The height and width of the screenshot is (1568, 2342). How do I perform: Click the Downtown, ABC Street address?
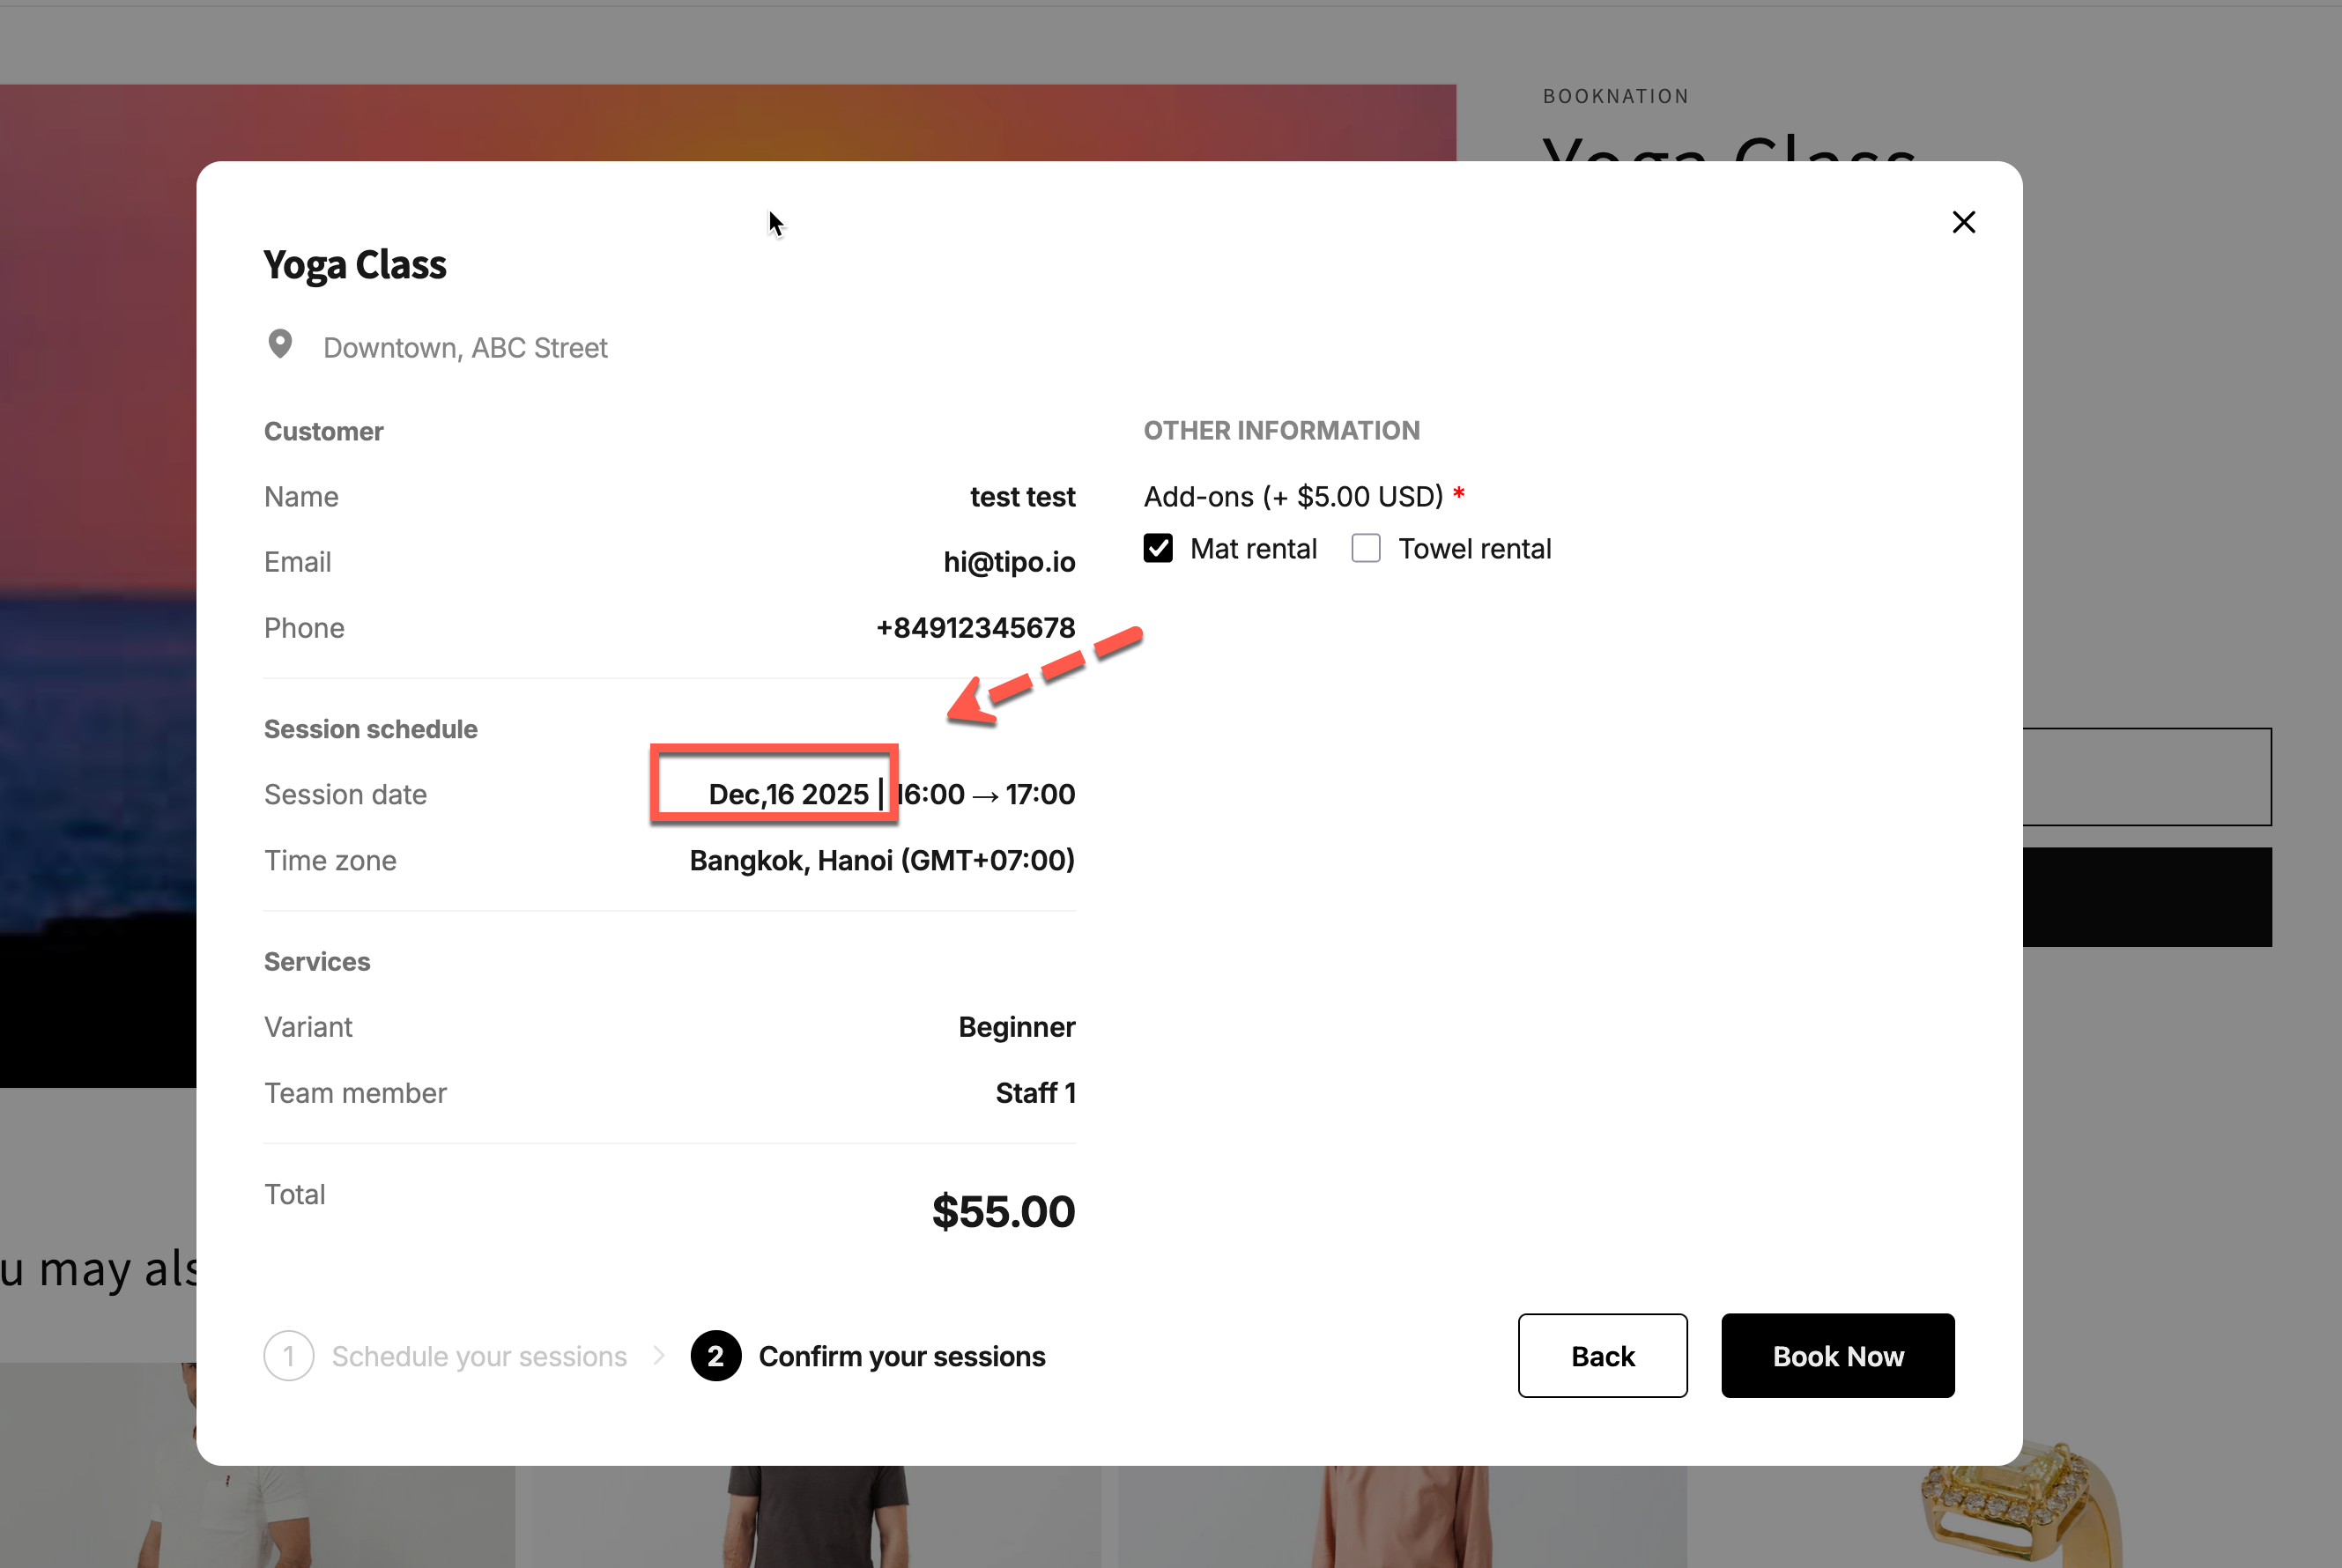[x=465, y=348]
